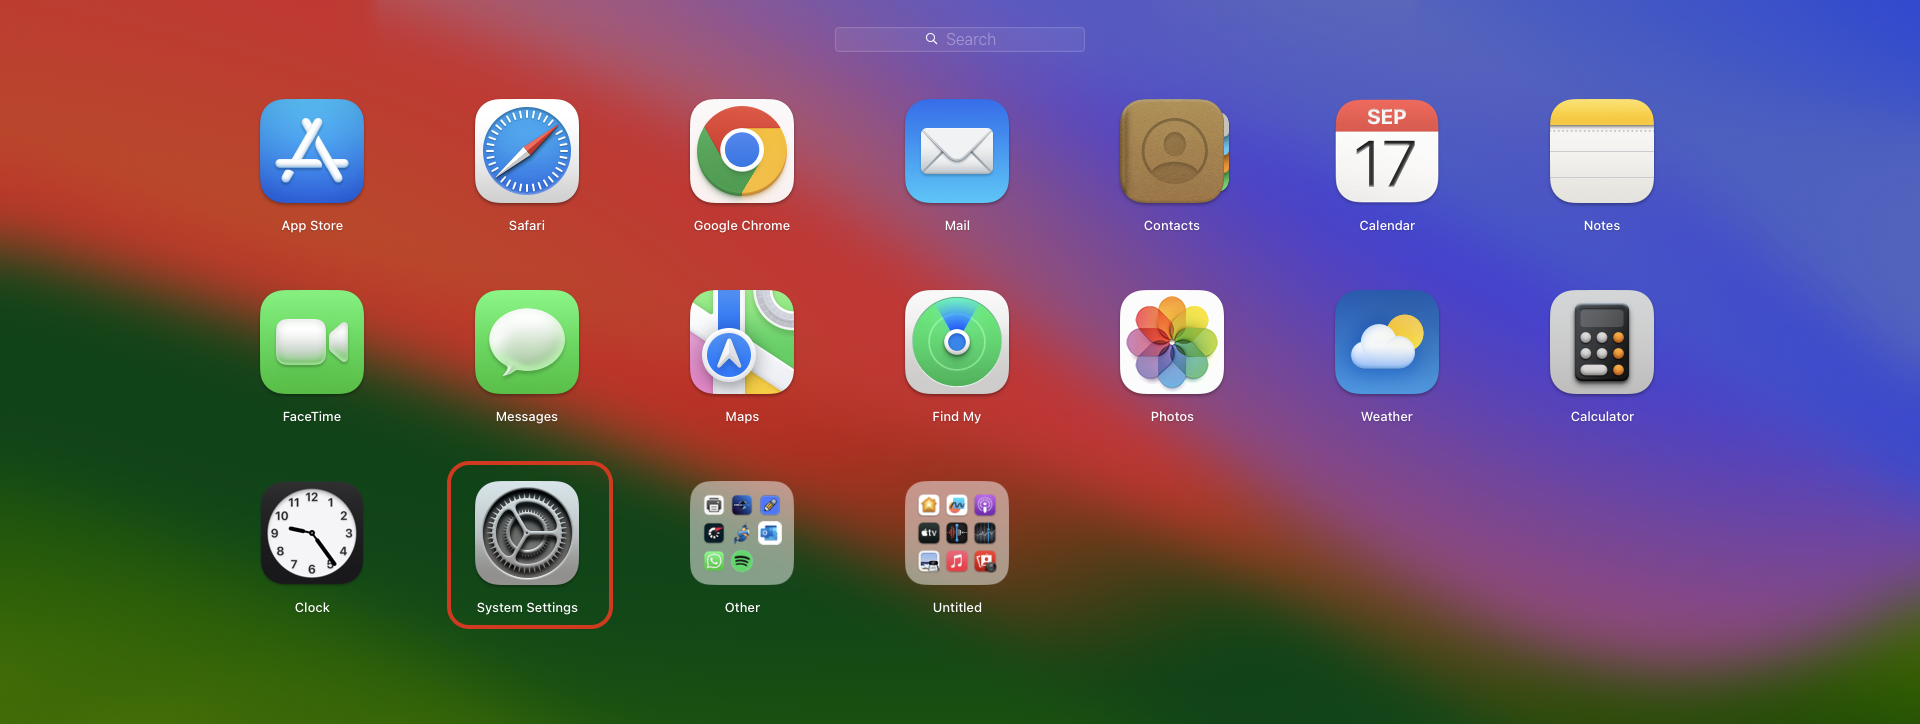Open Google Chrome
Viewport: 1920px width, 724px height.
[742, 151]
